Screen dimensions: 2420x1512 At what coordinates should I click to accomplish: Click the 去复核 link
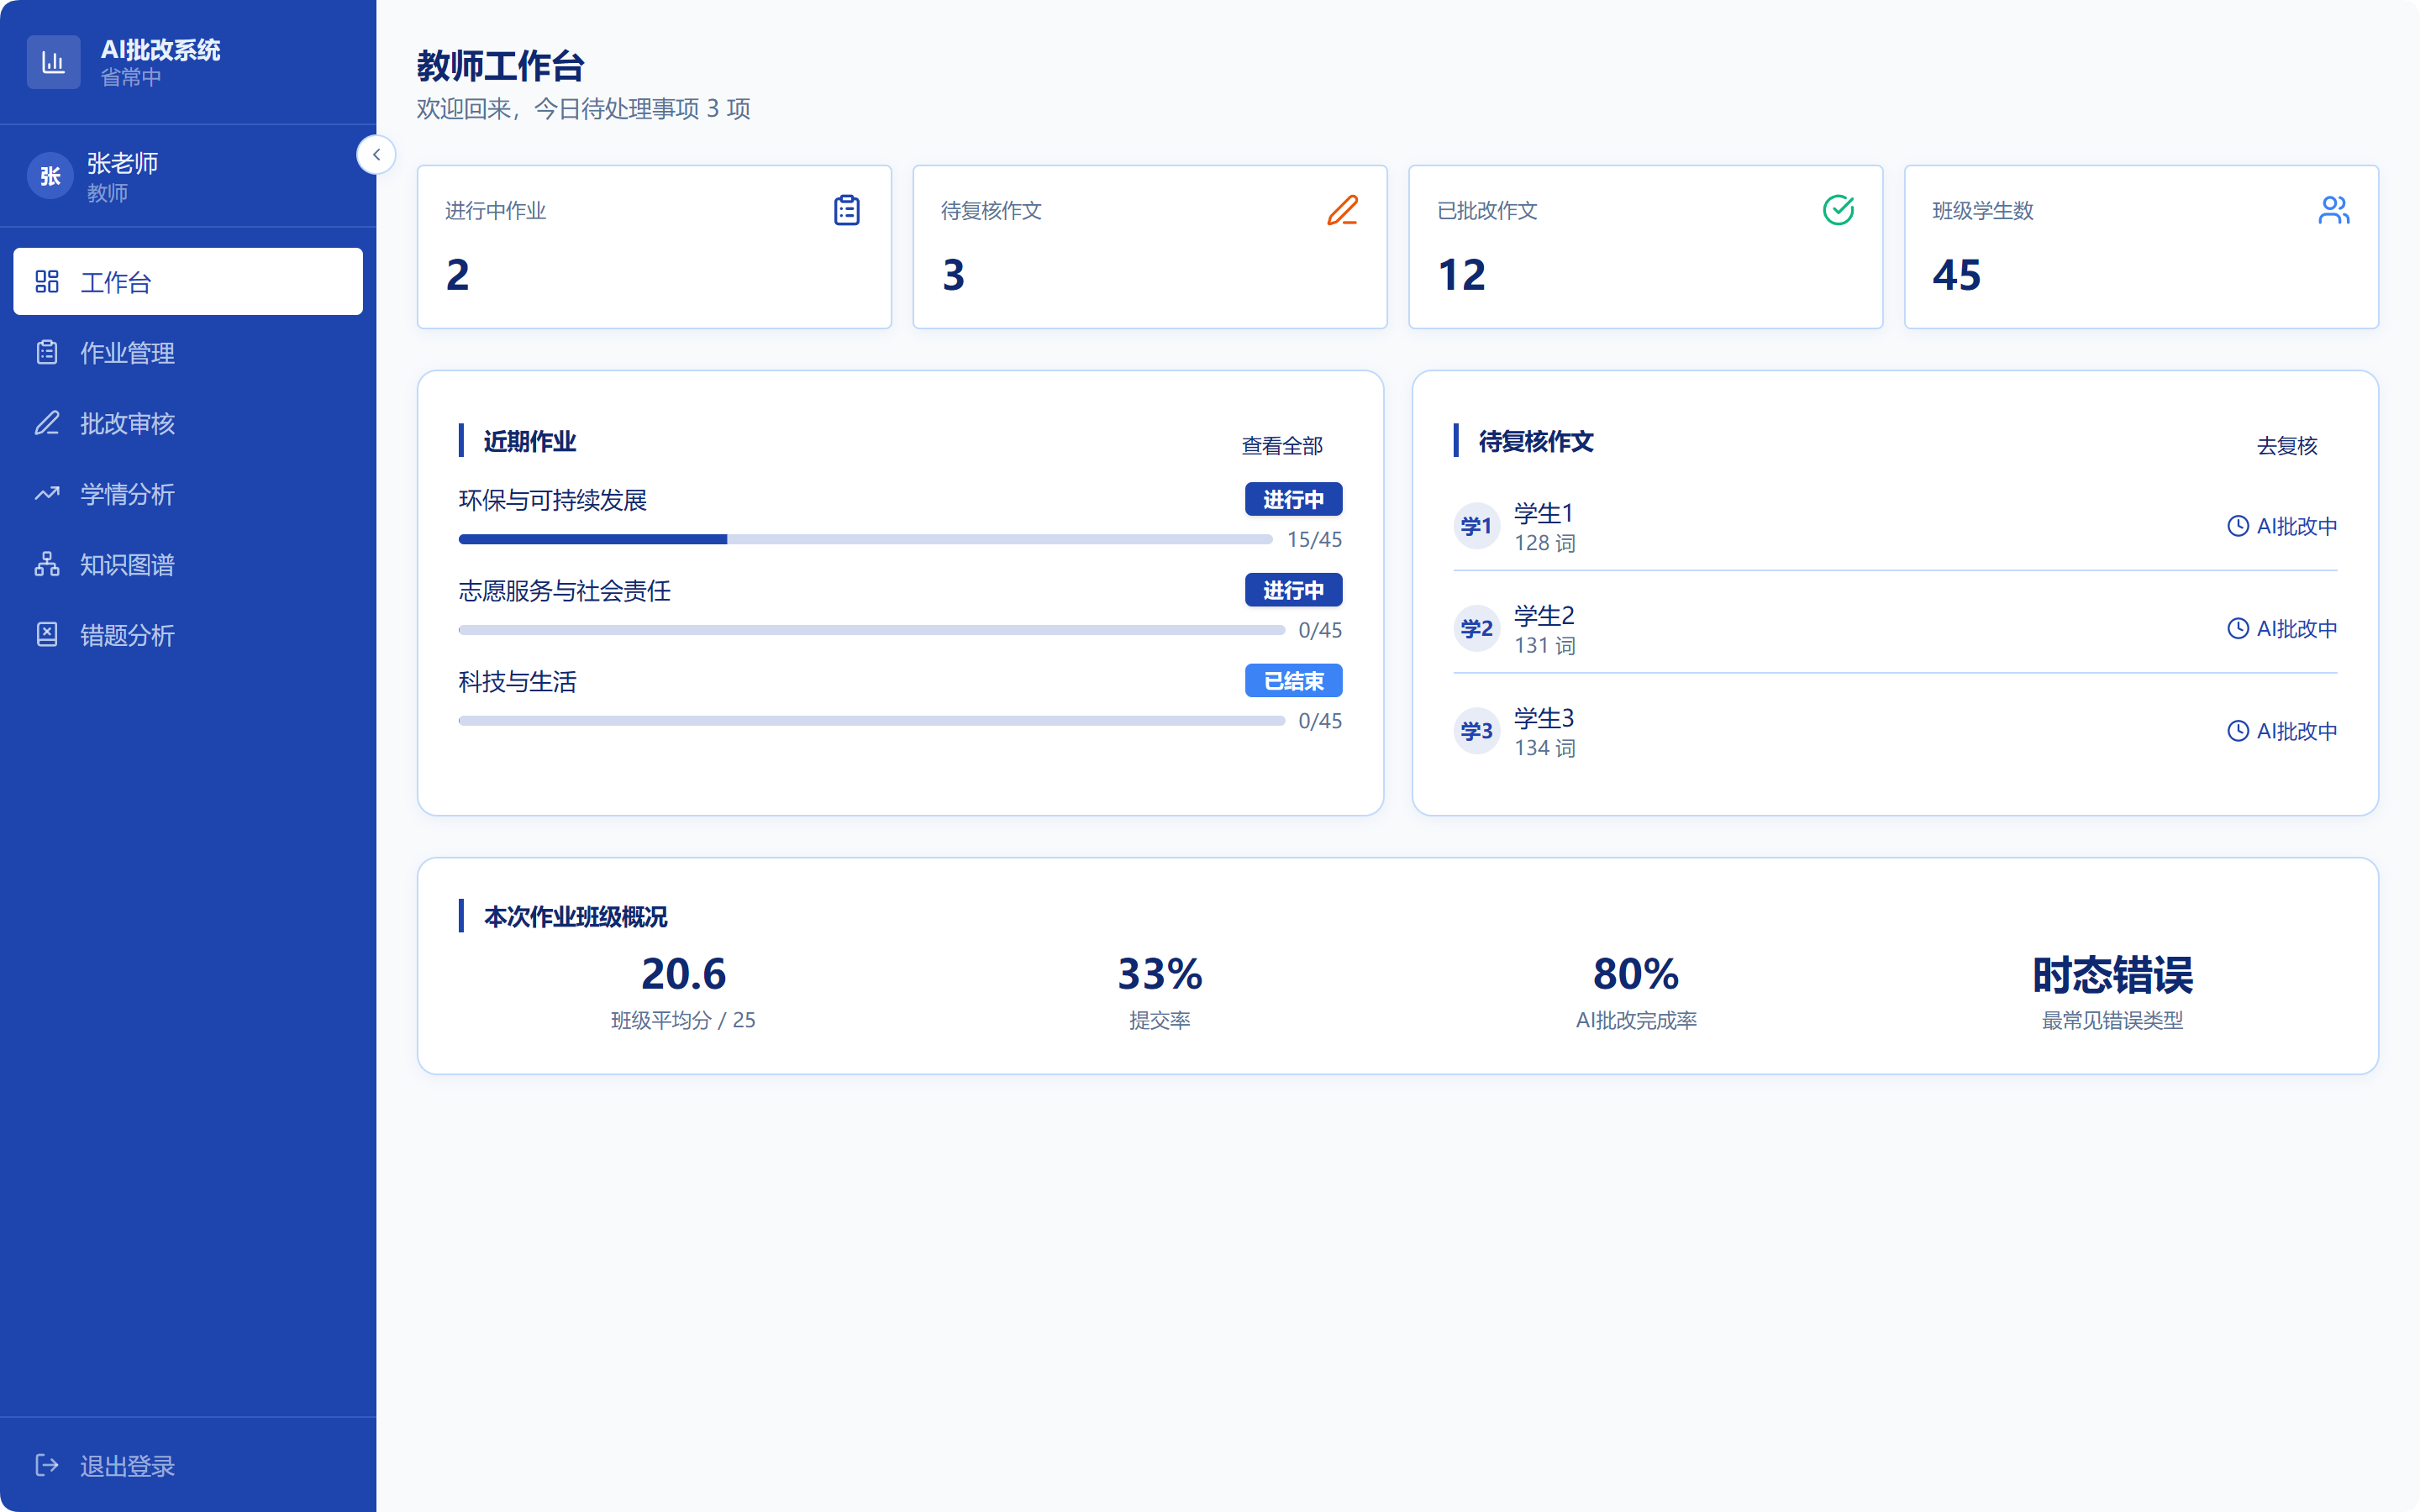[2287, 446]
